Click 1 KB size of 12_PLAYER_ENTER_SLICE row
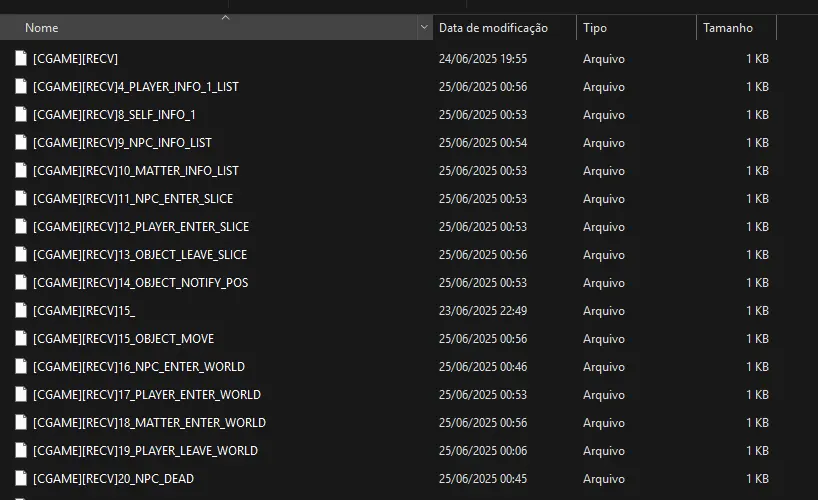The height and width of the screenshot is (500, 818). tap(757, 227)
